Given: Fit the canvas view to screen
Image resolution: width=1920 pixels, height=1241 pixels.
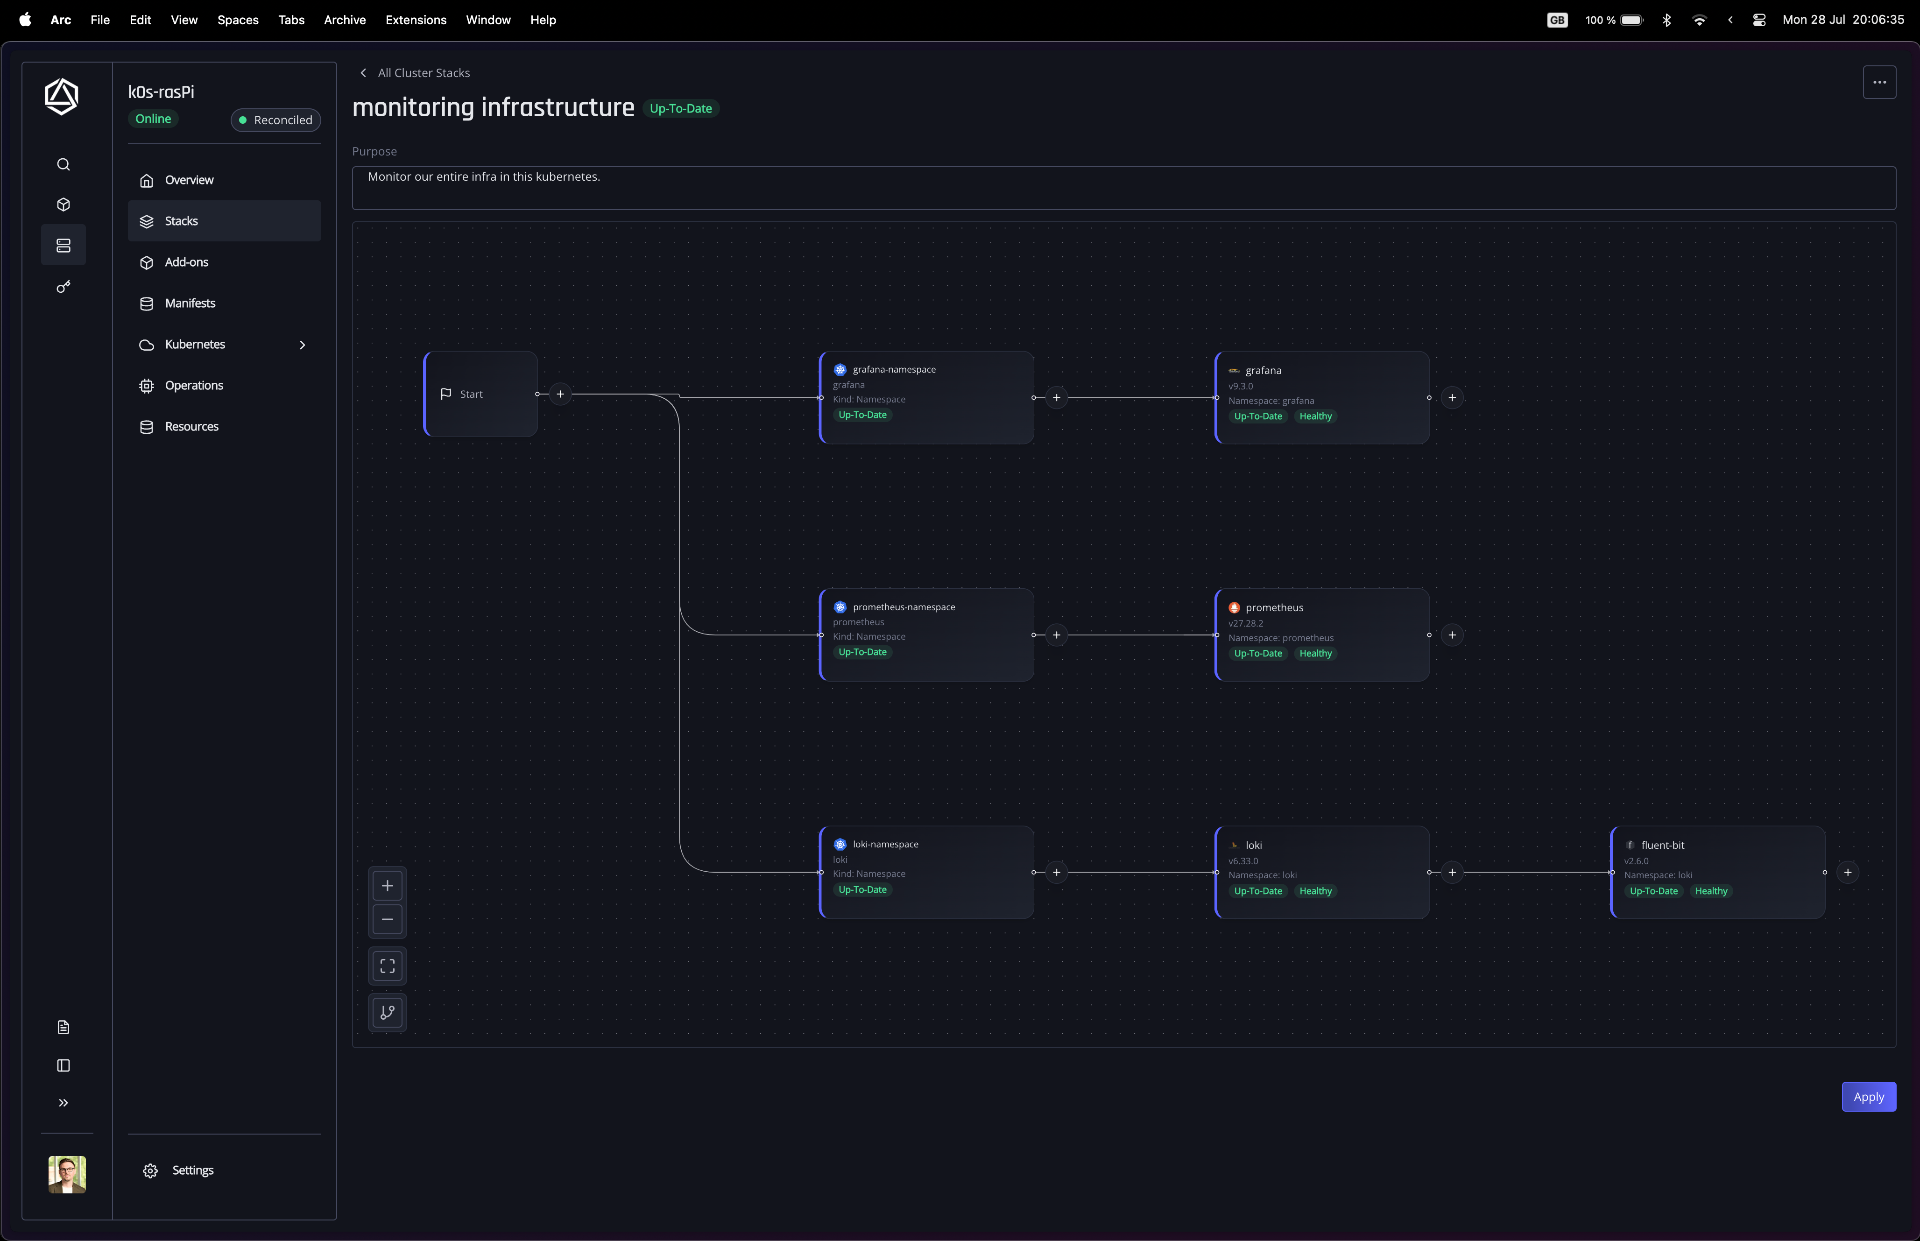Looking at the screenshot, I should 388,966.
